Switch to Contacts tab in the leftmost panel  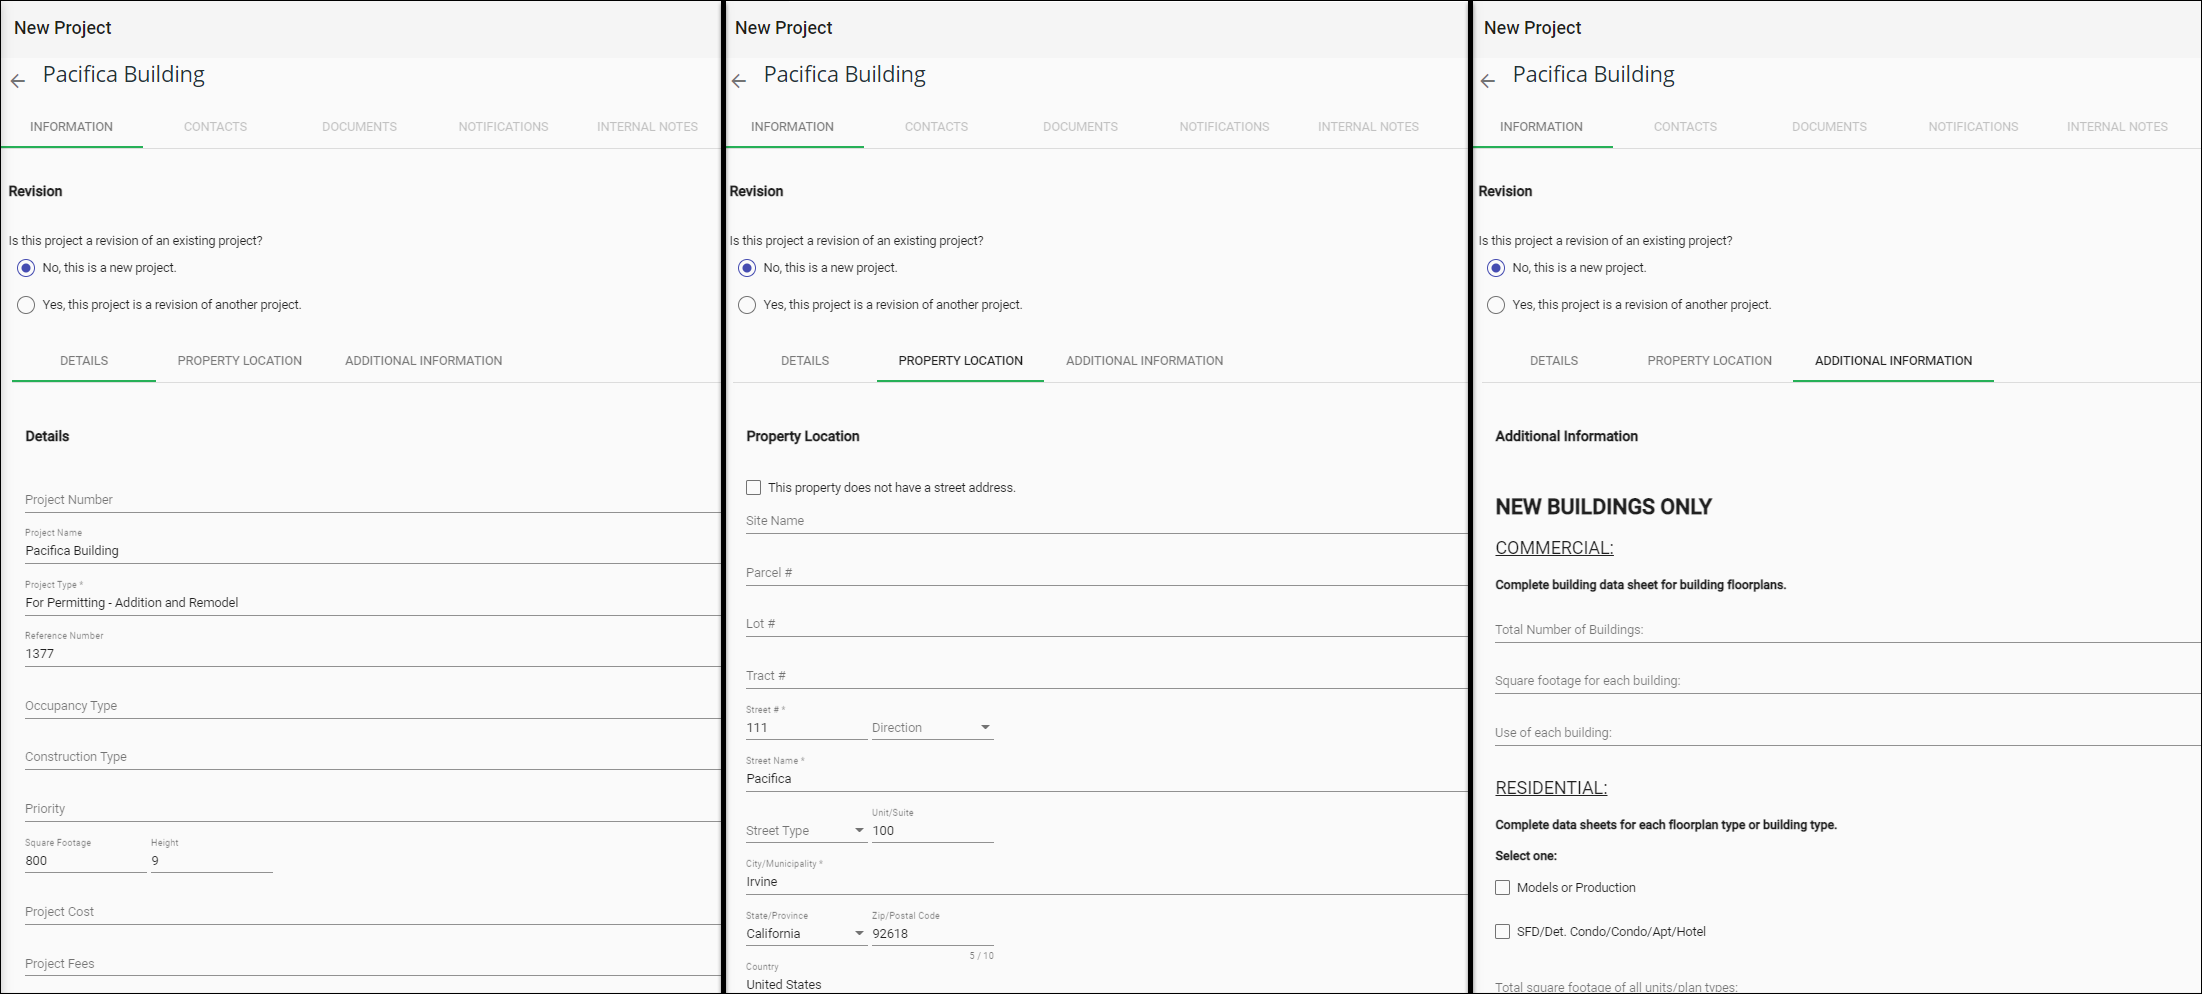(215, 127)
